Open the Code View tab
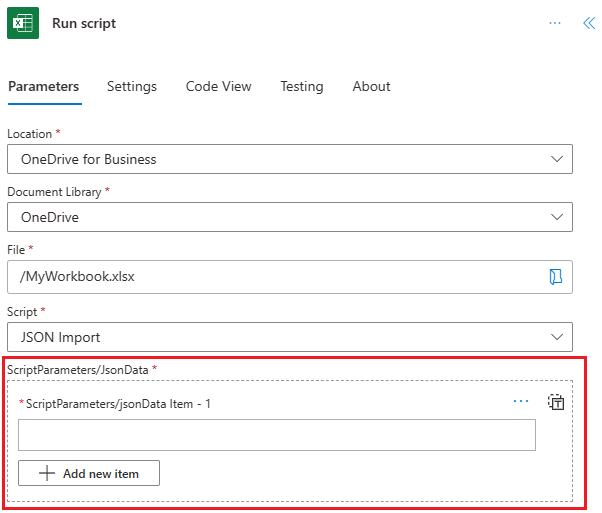Image resolution: width=602 pixels, height=513 pixels. pos(218,86)
